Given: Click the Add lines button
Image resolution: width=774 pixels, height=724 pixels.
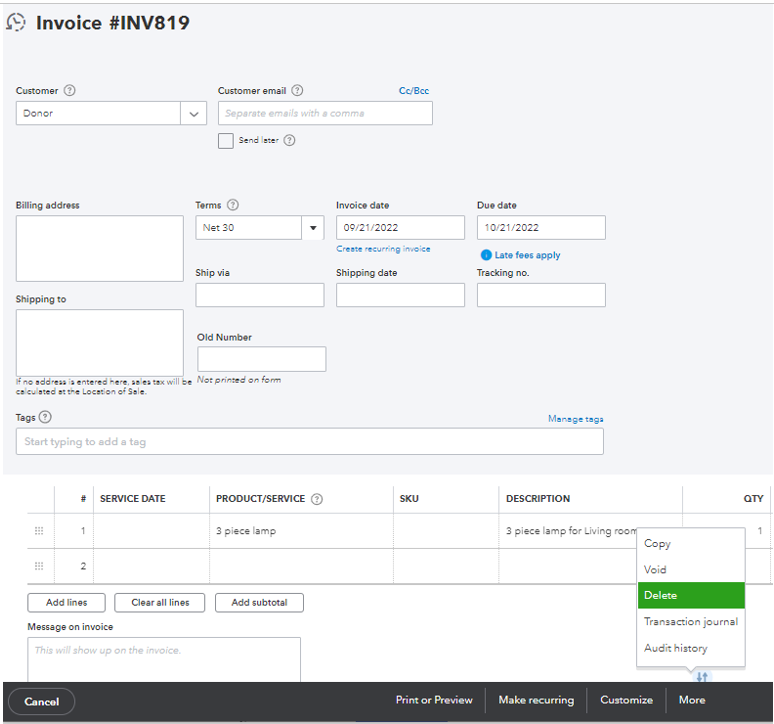Looking at the screenshot, I should click(67, 602).
